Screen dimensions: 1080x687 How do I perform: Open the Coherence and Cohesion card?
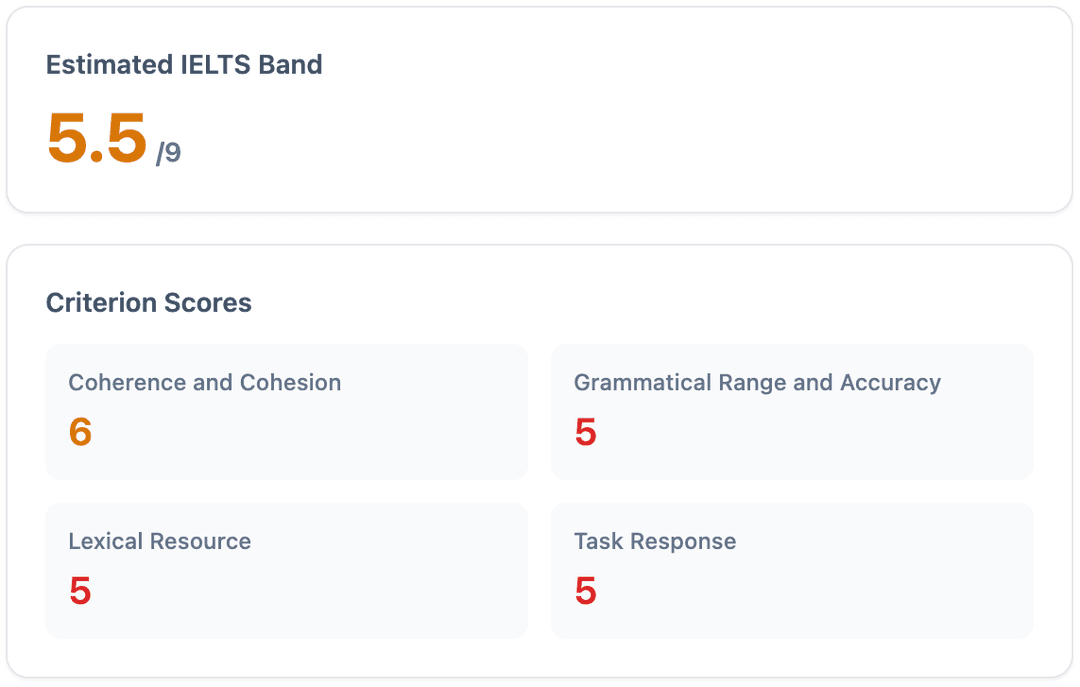287,412
